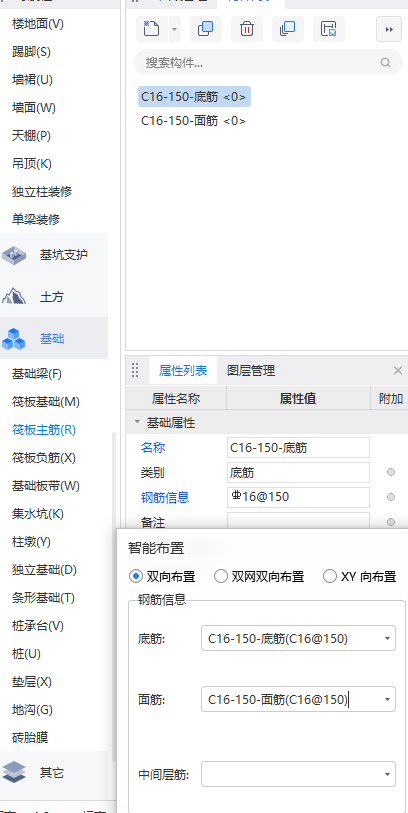Select C16-150-面筋 in component list
The height and width of the screenshot is (813, 408).
pos(193,121)
